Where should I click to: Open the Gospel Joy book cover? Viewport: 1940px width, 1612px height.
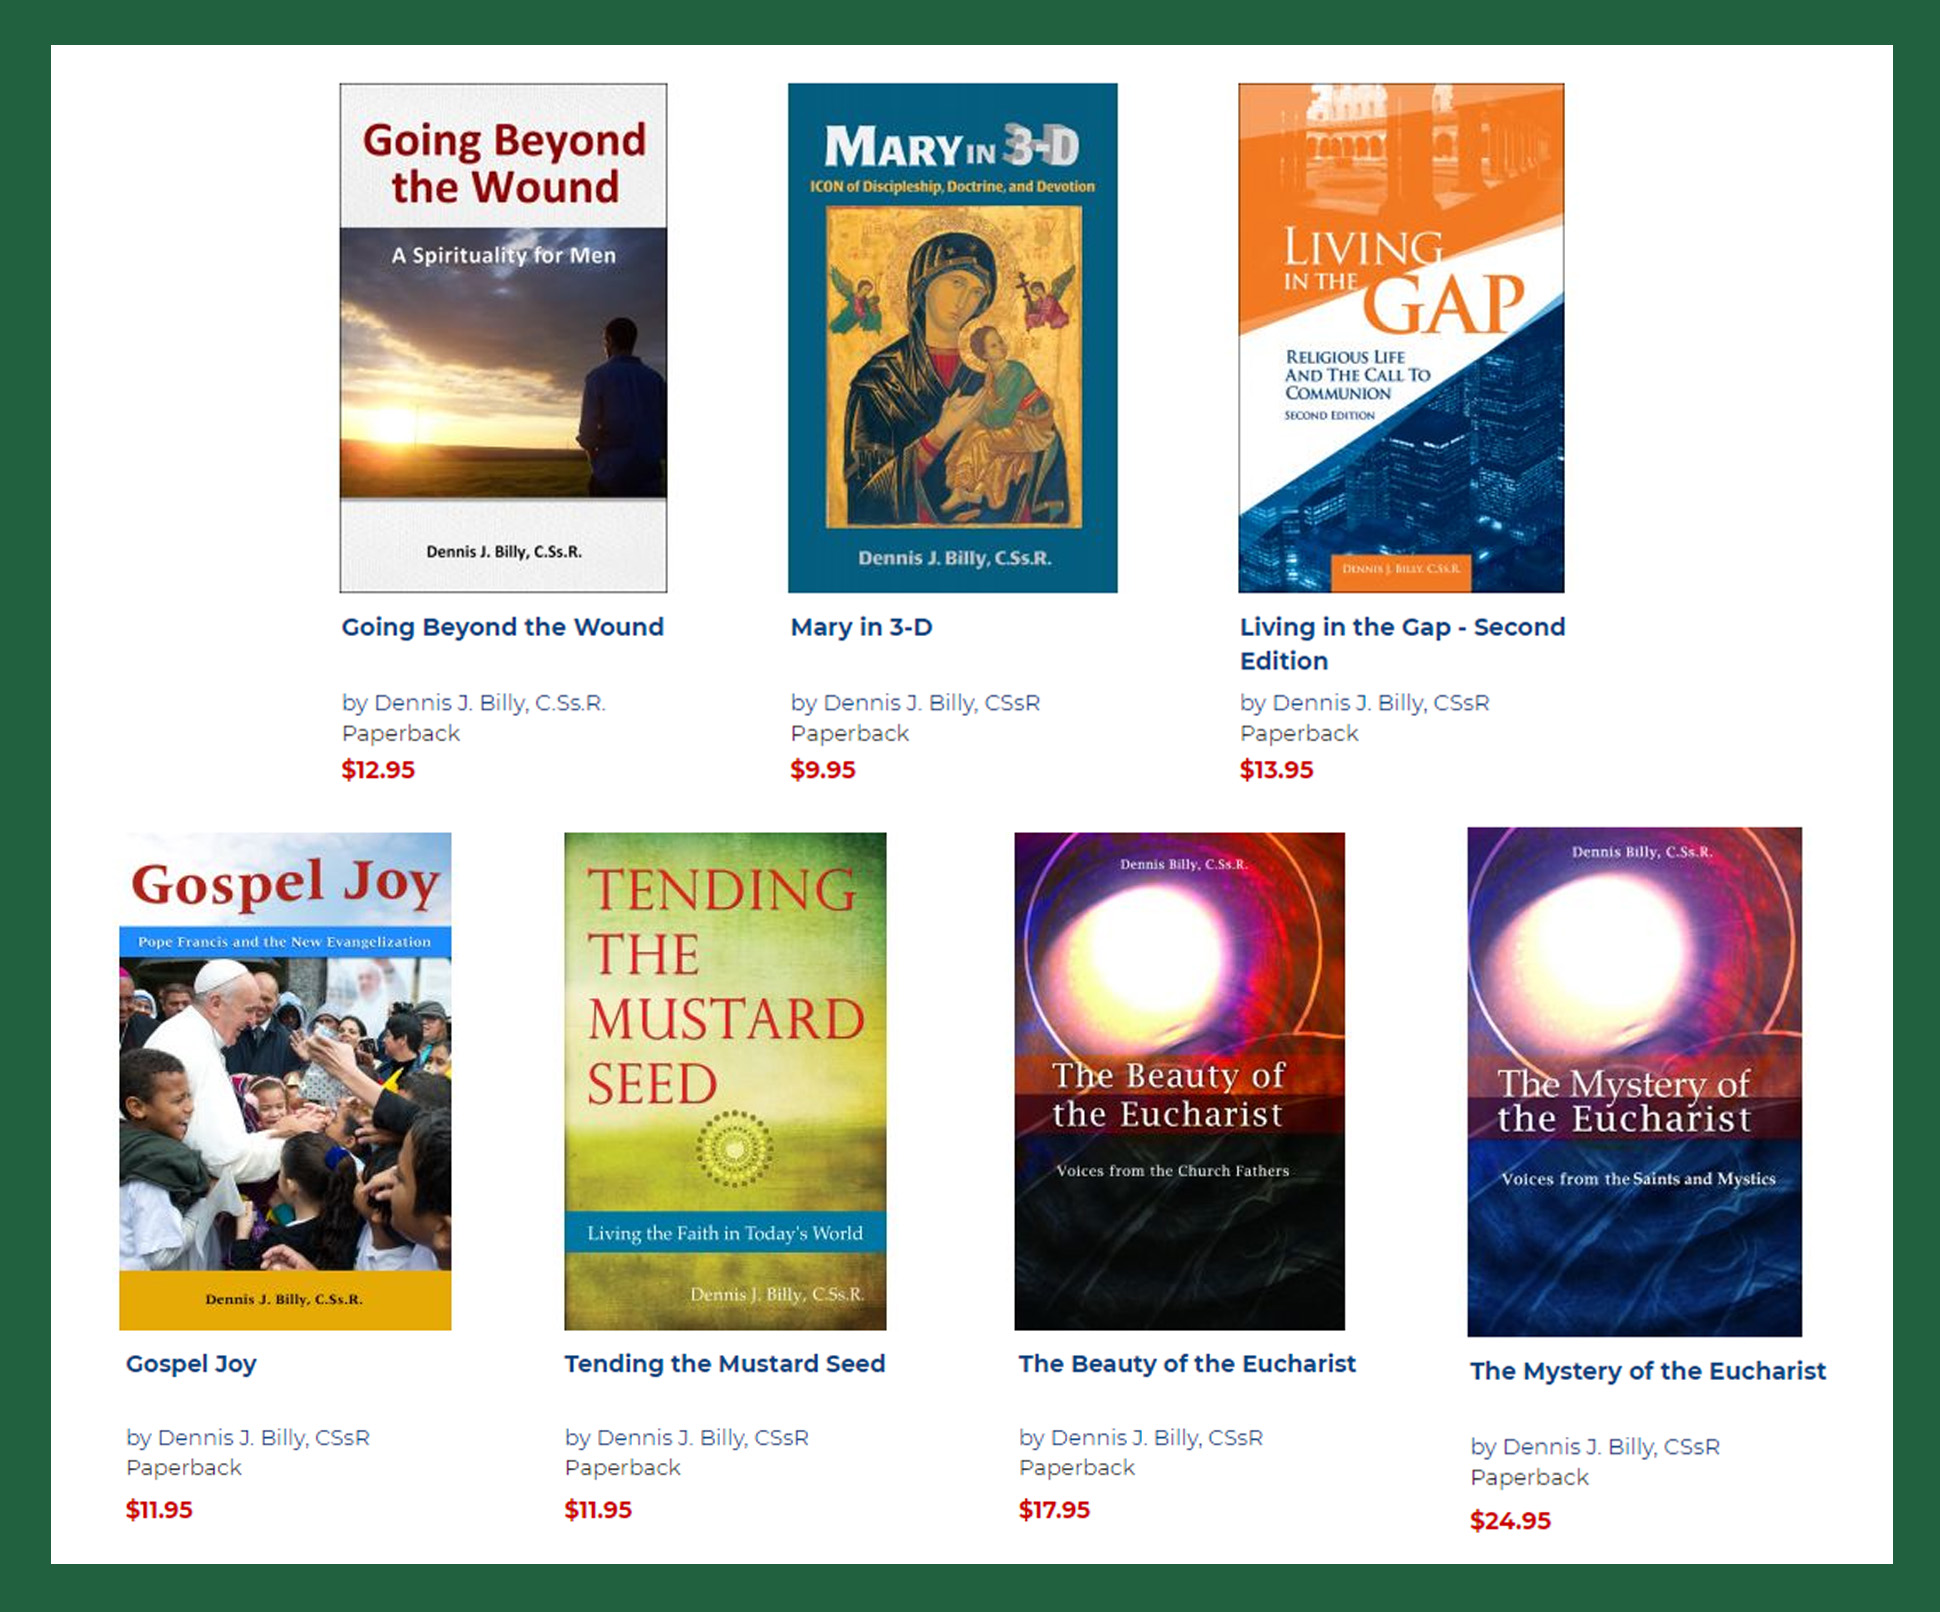[x=285, y=1081]
